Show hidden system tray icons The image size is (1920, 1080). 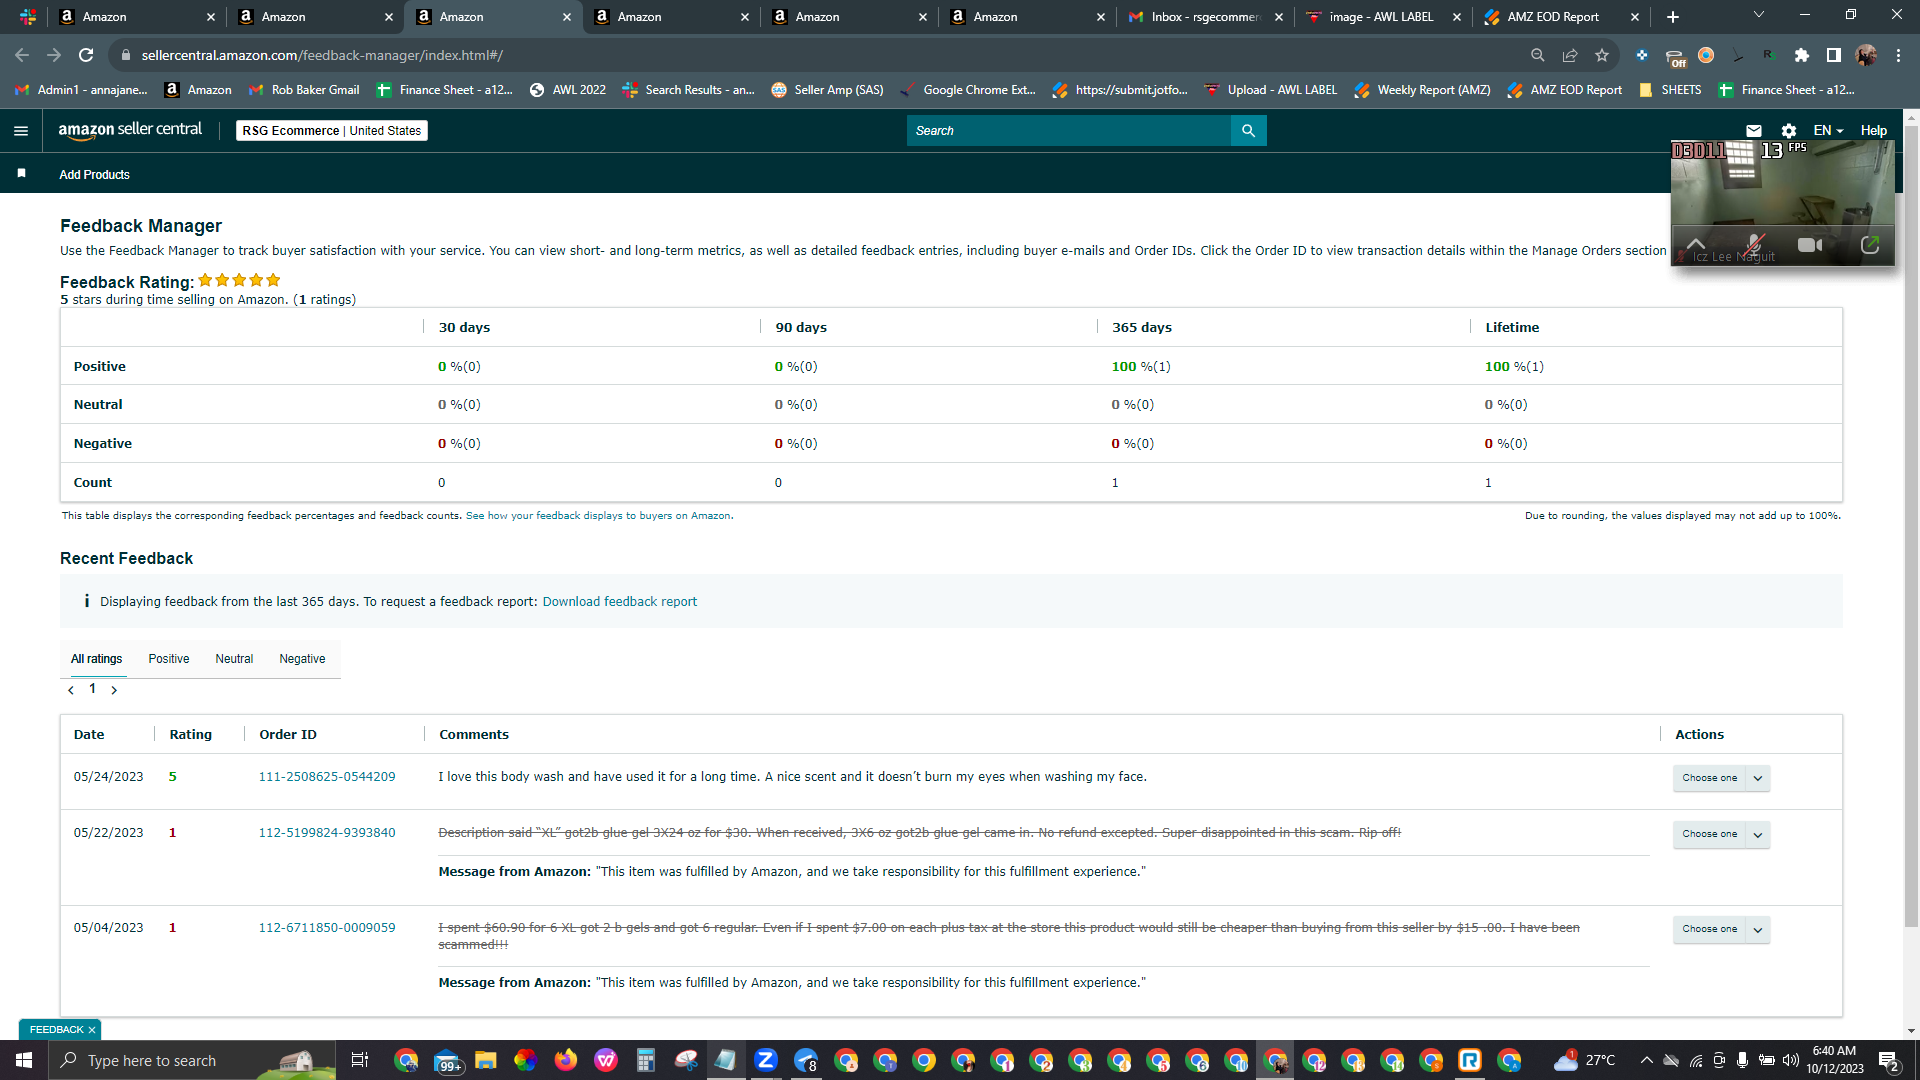click(1646, 1060)
